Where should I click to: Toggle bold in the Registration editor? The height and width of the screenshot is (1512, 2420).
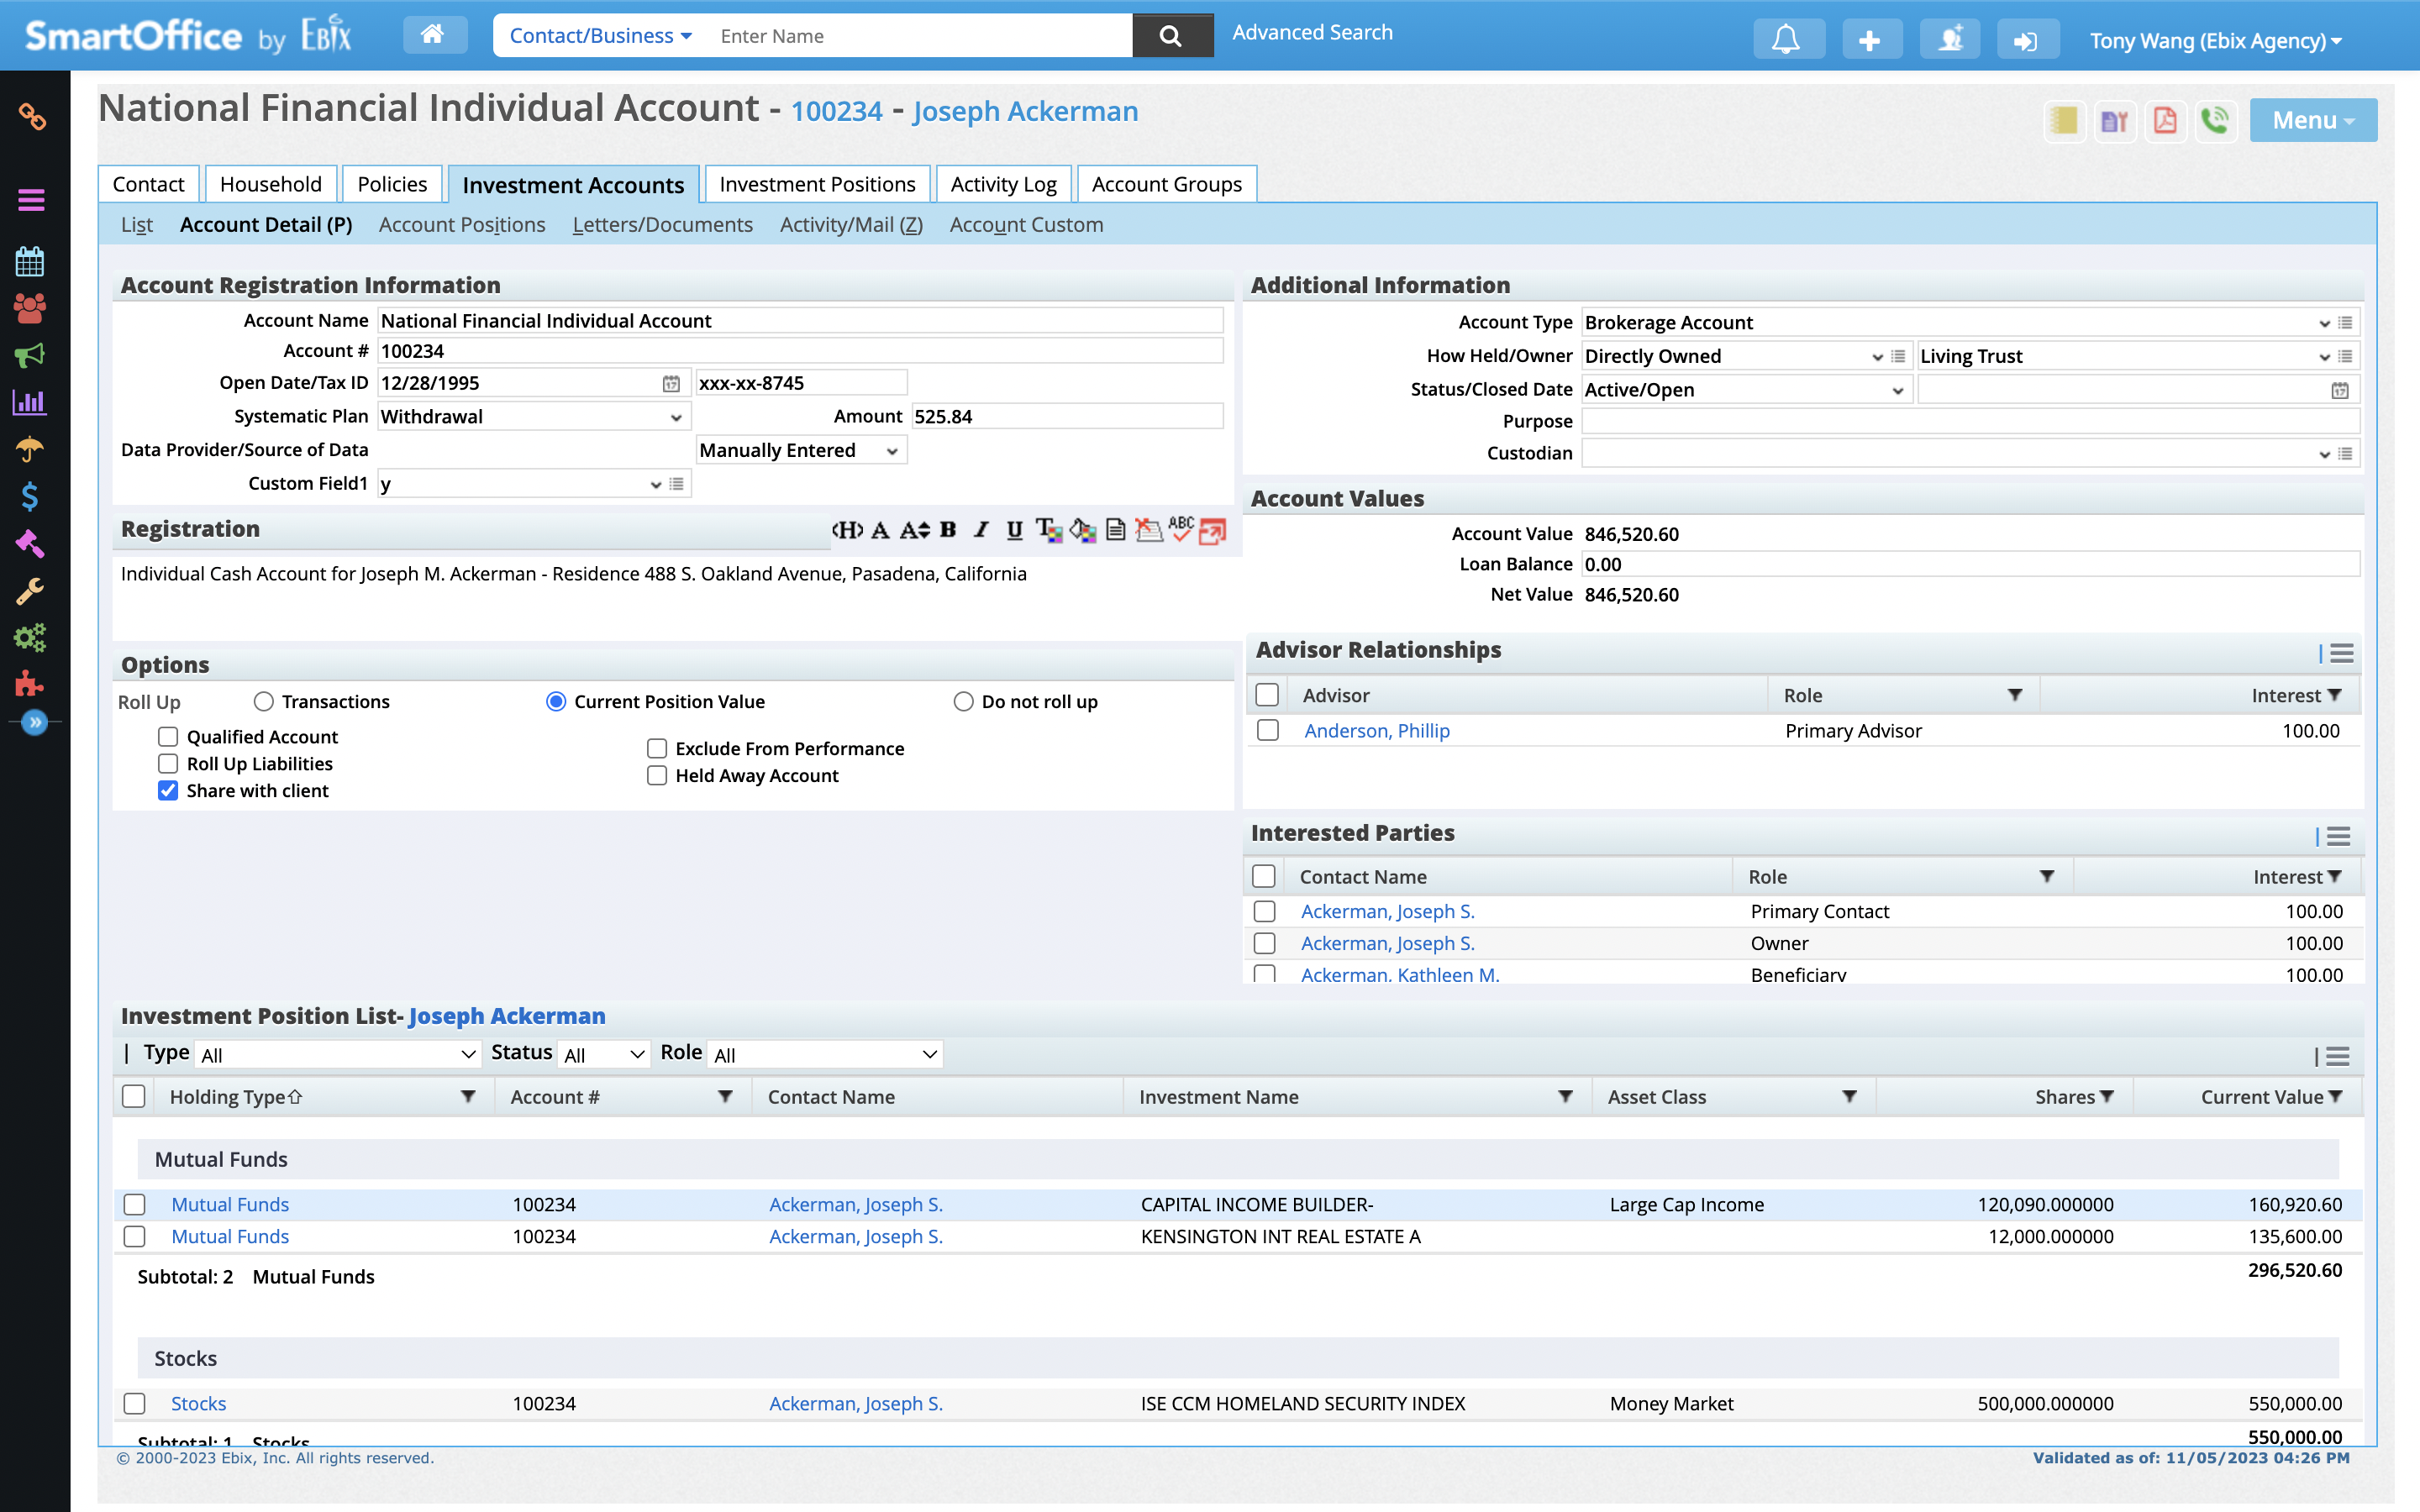point(948,530)
